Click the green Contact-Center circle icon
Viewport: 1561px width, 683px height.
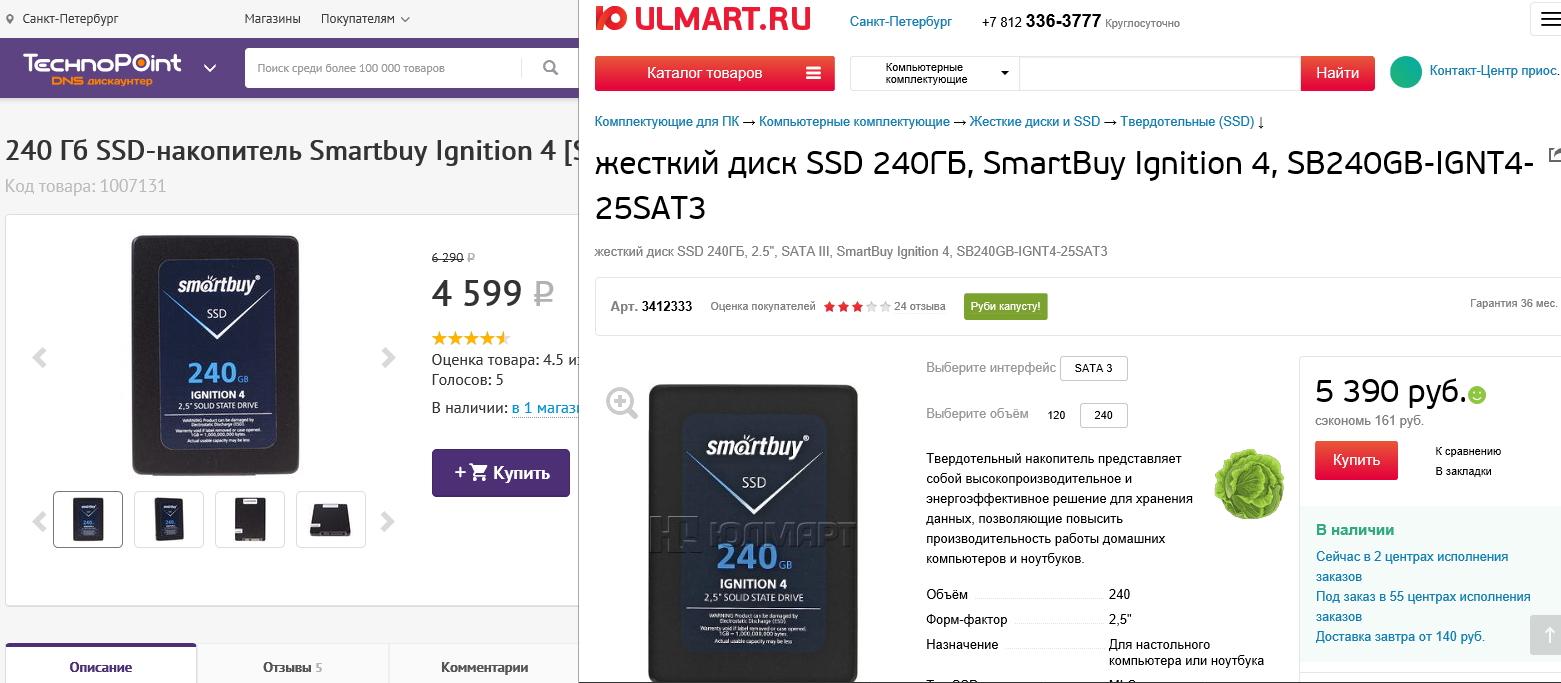click(1406, 72)
